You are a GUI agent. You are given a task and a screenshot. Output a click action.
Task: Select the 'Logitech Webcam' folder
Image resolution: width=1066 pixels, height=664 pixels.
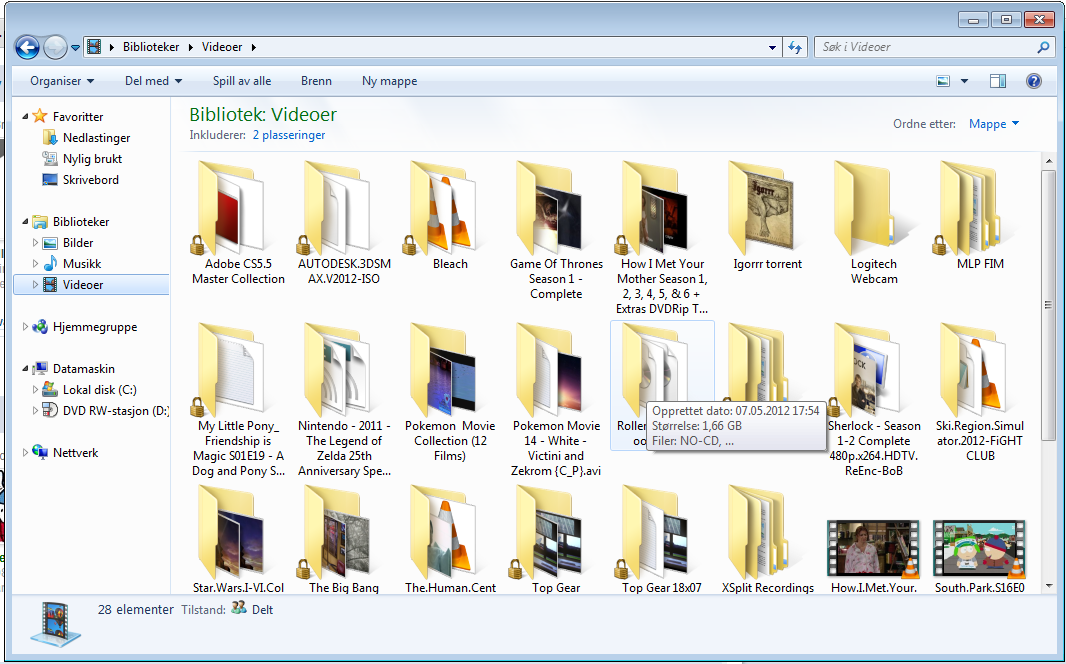(x=874, y=223)
